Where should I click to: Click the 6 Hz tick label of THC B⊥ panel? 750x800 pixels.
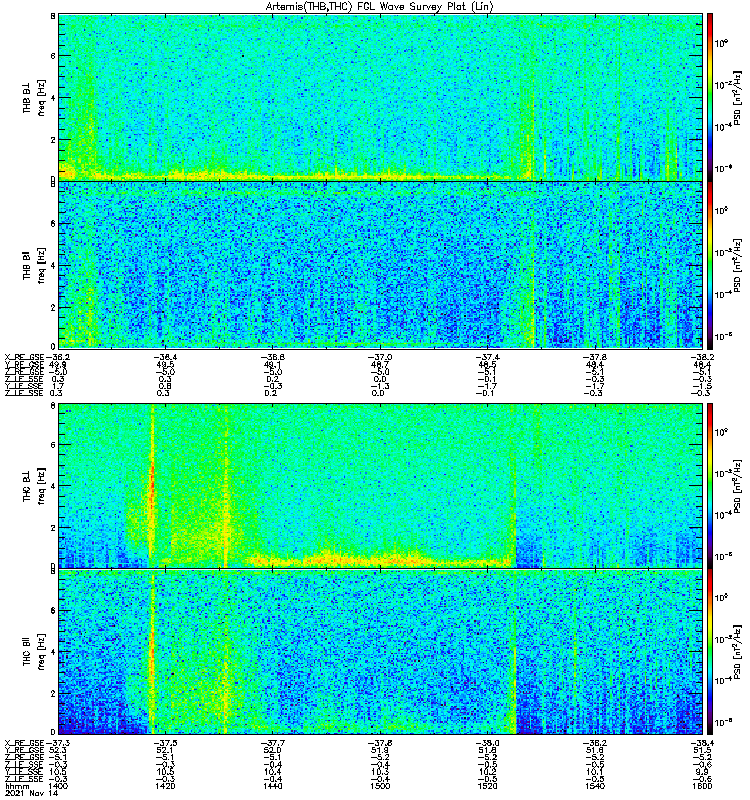53,444
